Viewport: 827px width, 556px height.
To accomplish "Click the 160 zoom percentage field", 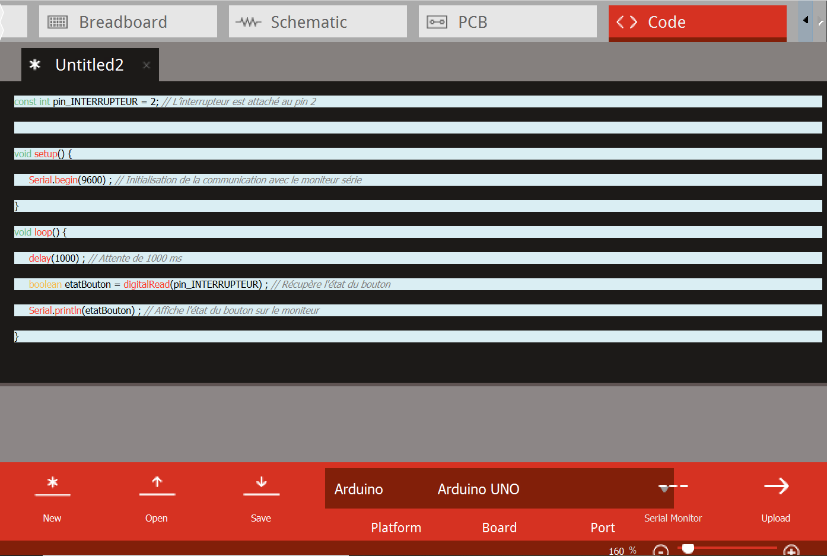I will tap(617, 550).
